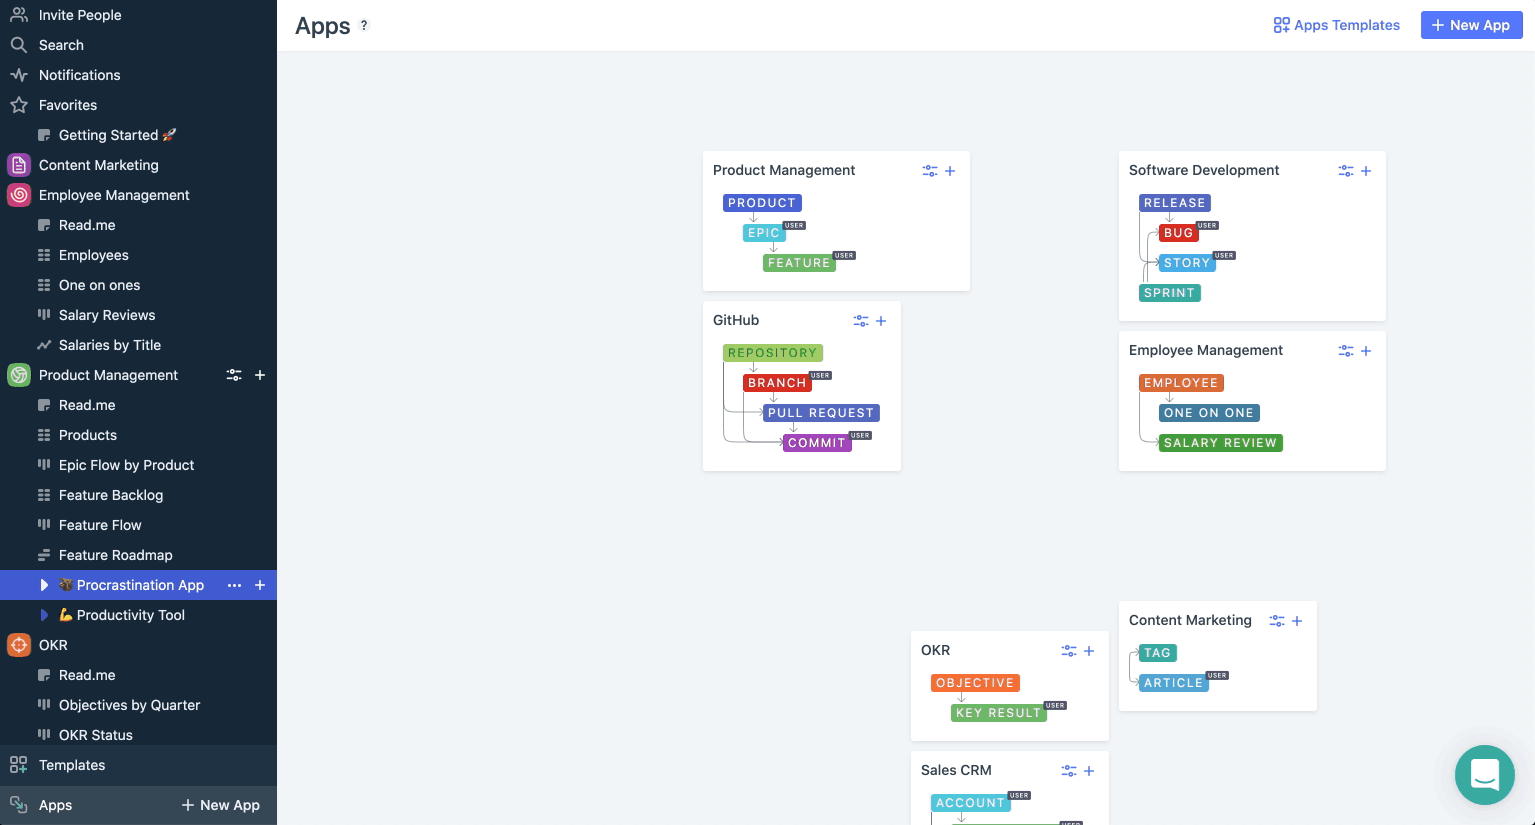The image size is (1535, 825).
Task: Open the Procrastination App options menu
Action: 233,585
